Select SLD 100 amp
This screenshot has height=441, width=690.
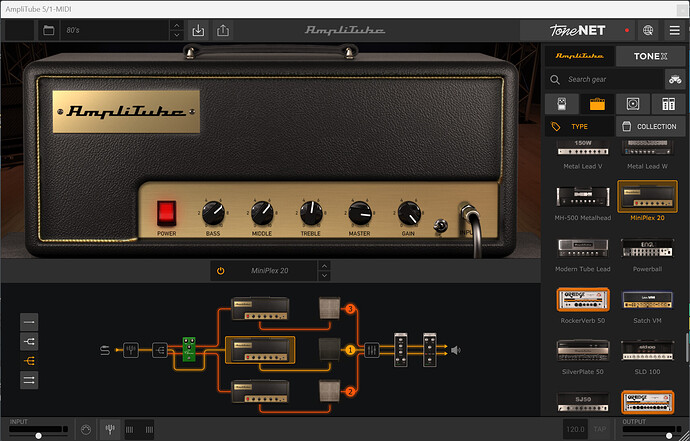click(647, 351)
